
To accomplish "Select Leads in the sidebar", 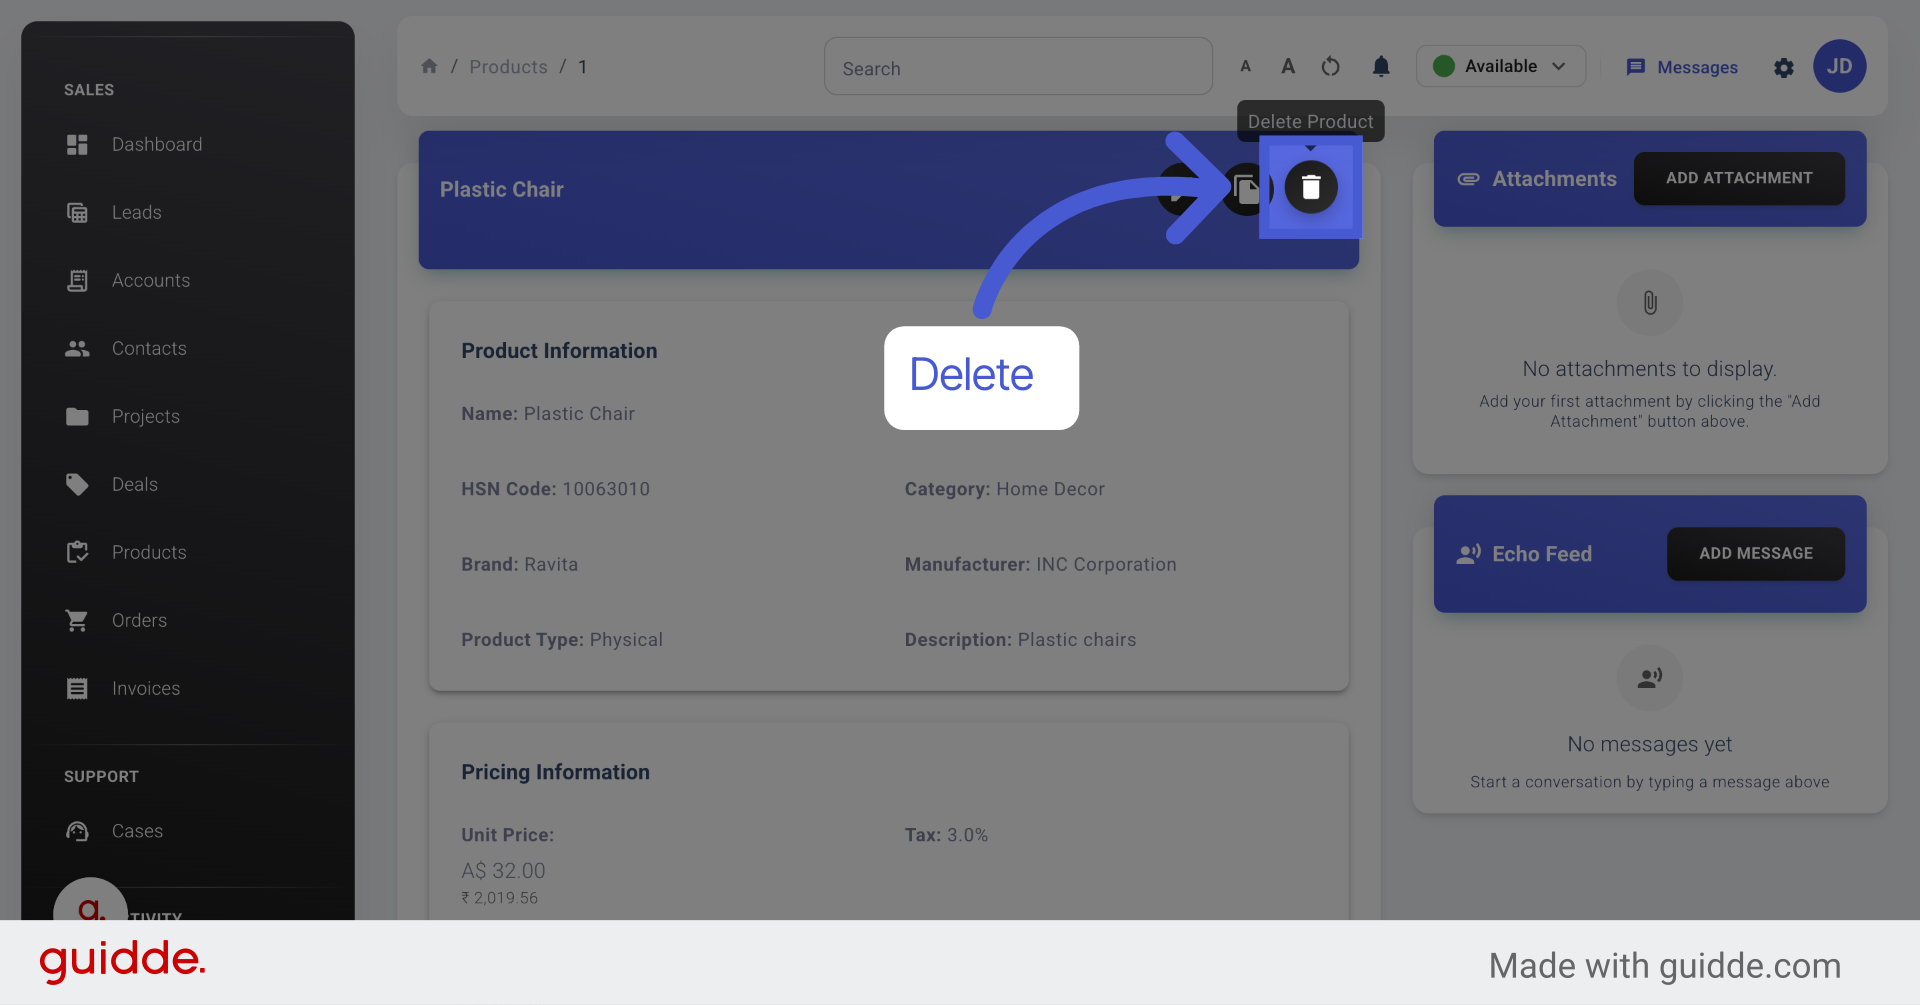I will click(x=137, y=212).
